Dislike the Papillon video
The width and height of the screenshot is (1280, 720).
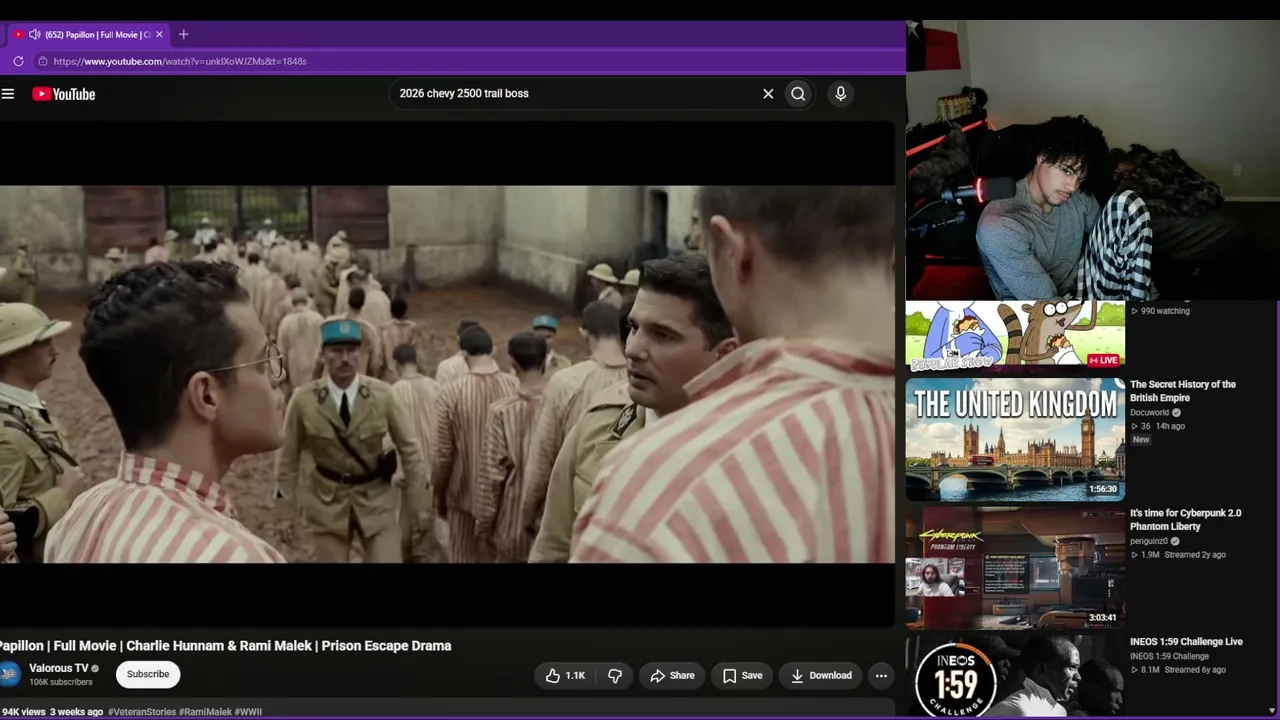[x=615, y=676]
